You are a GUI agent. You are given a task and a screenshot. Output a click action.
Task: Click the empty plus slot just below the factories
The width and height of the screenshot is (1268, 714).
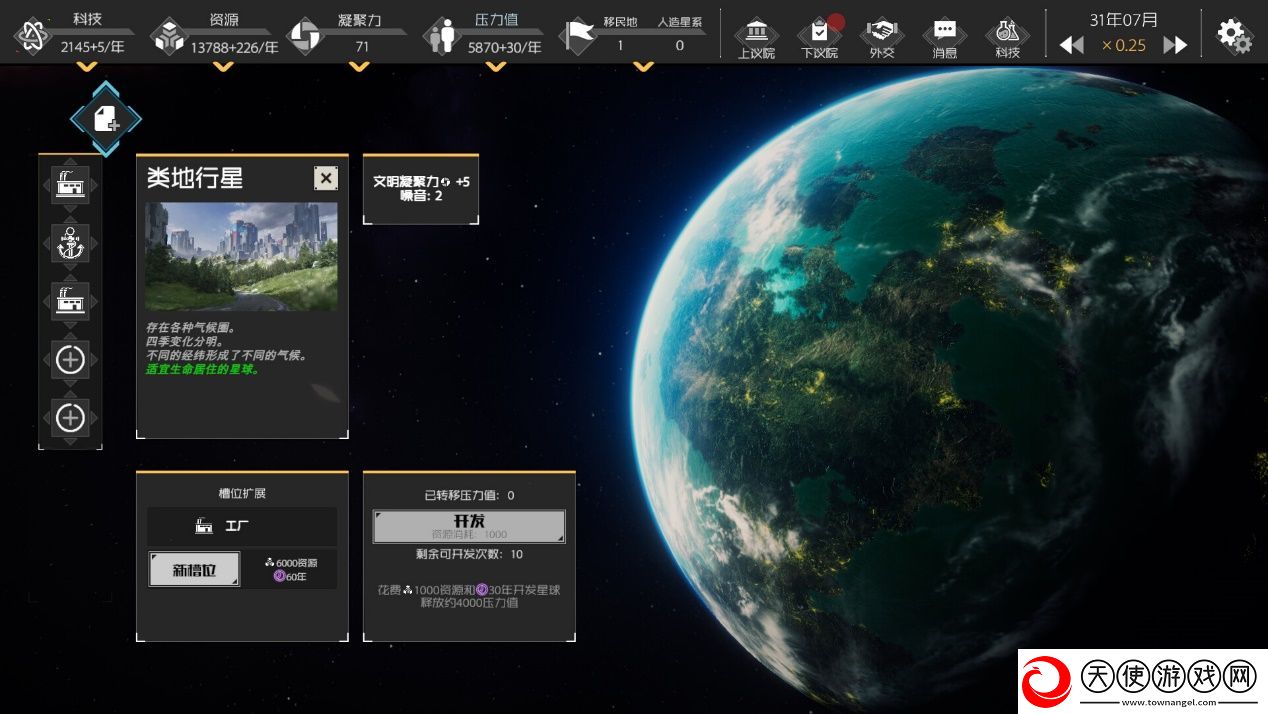pyautogui.click(x=70, y=359)
